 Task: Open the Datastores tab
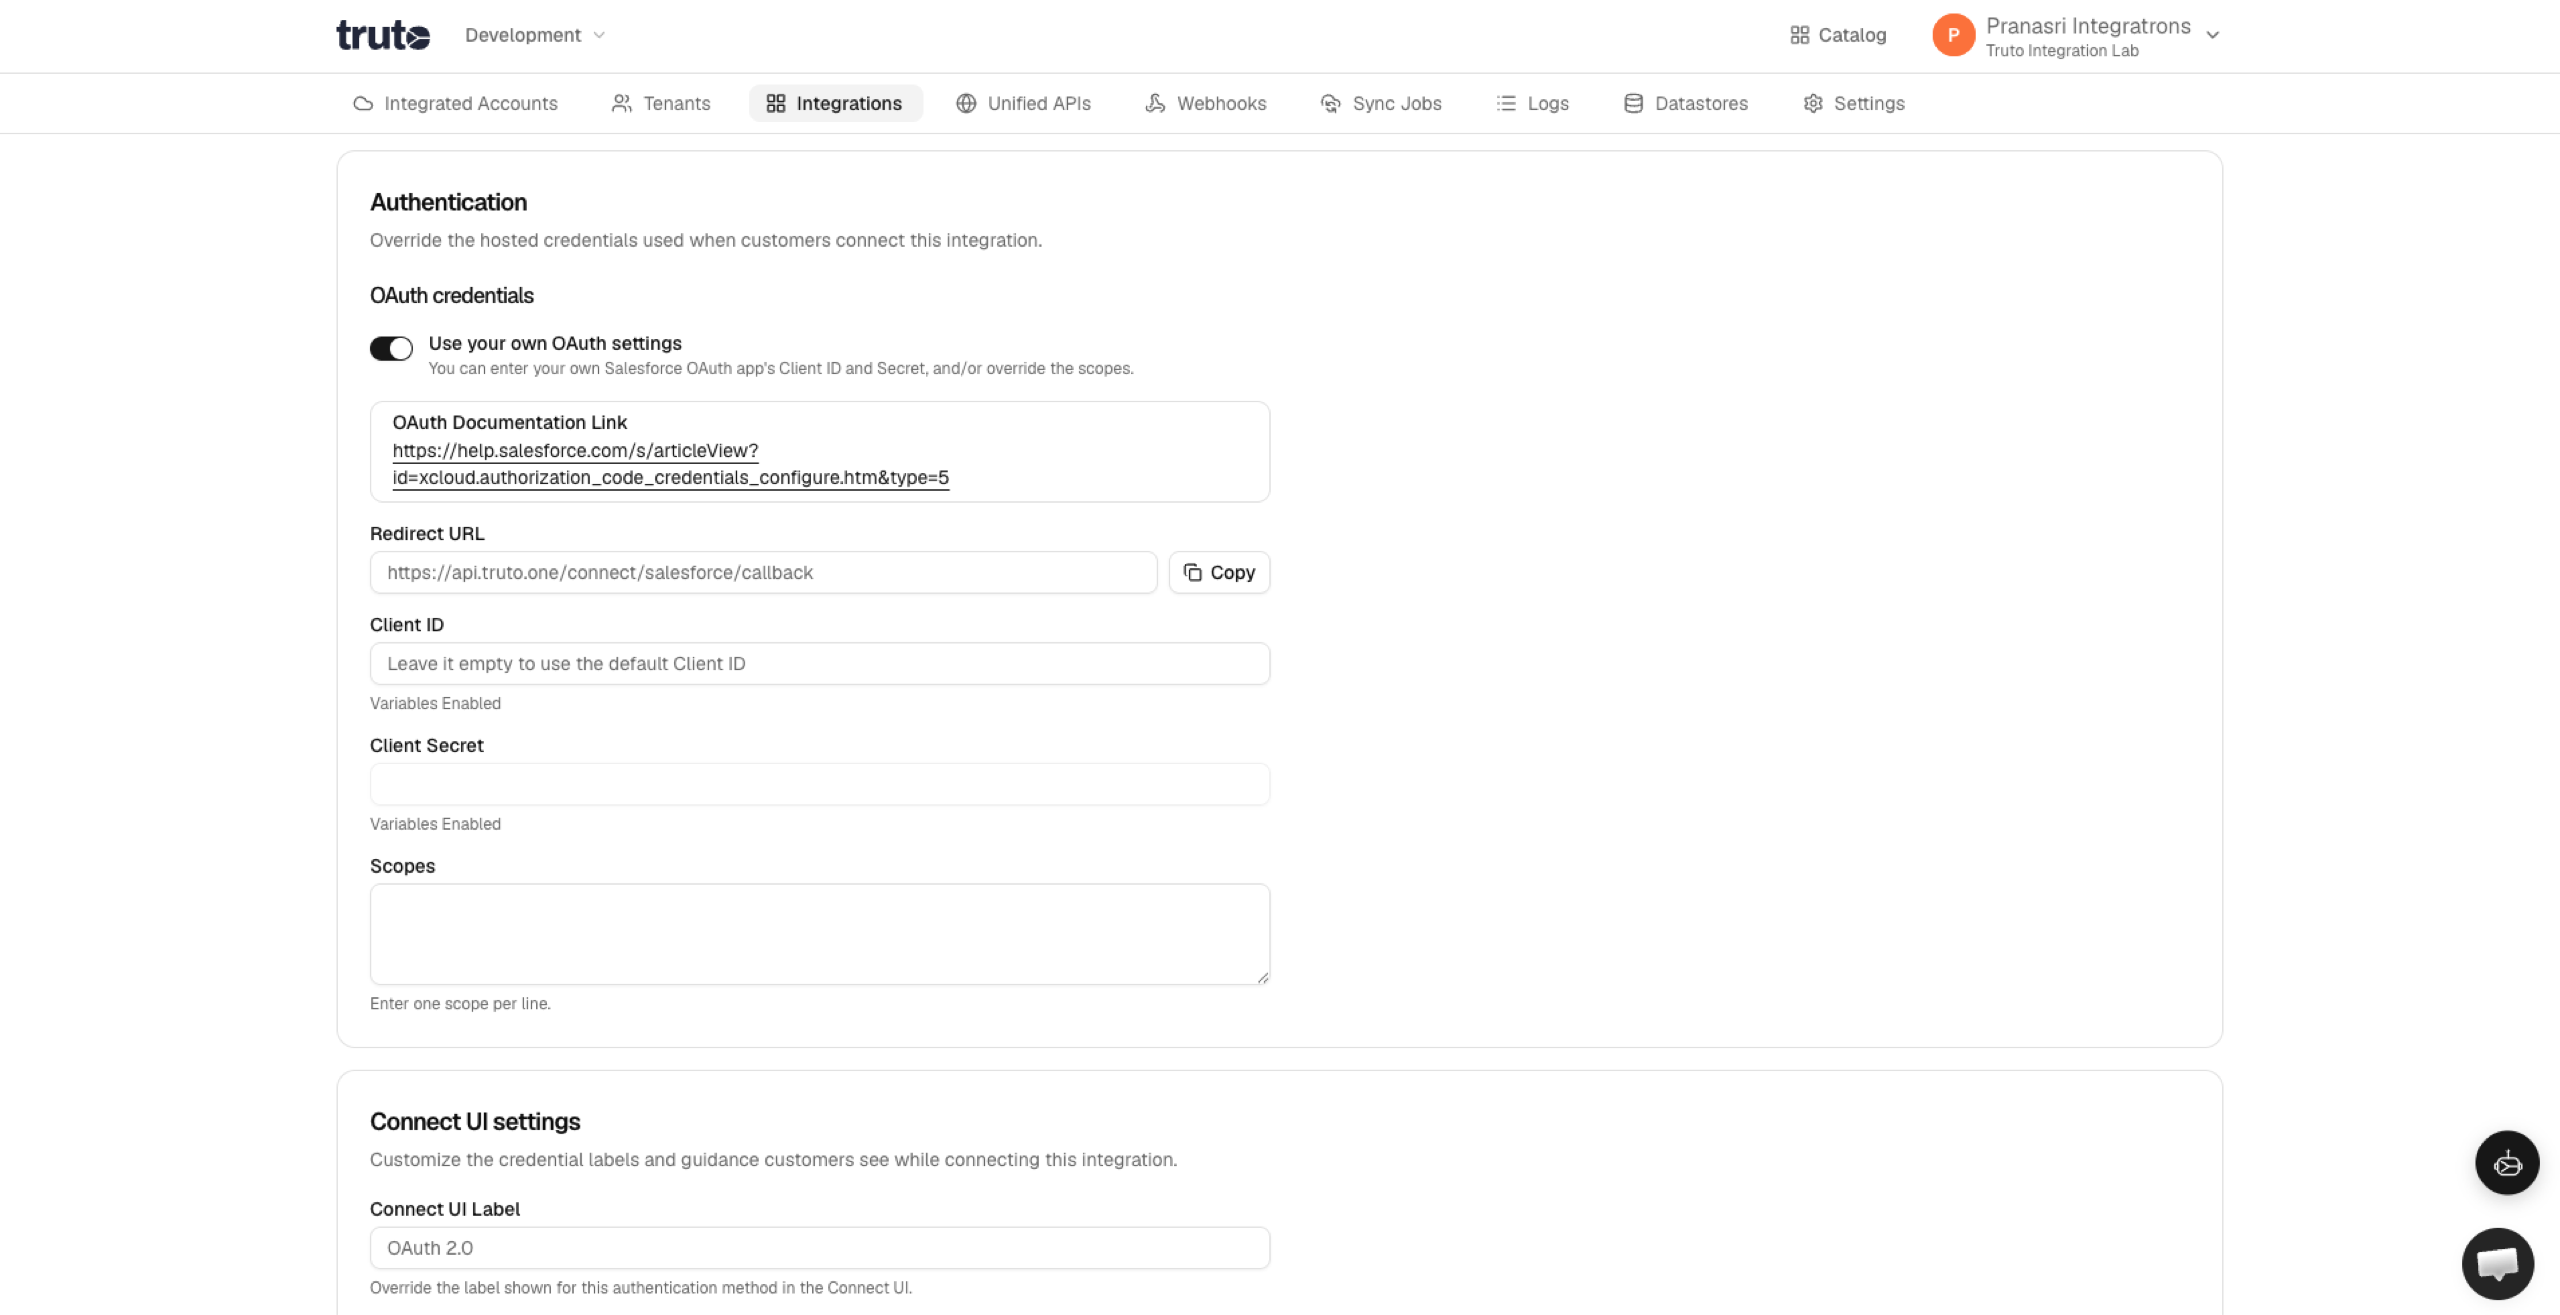tap(1686, 103)
